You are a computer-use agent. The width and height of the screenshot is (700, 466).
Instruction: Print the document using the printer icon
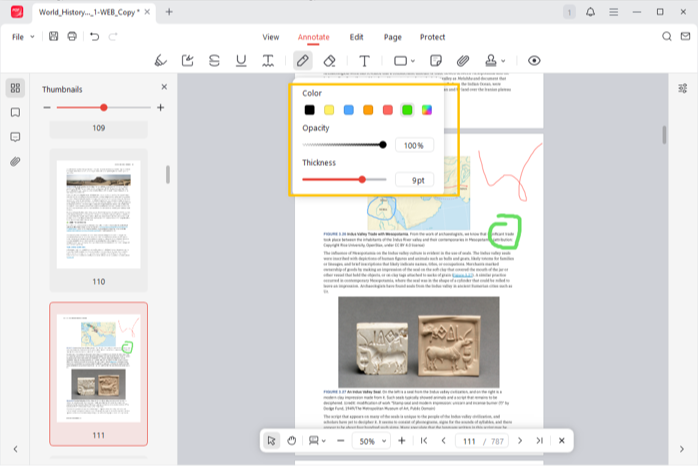(x=72, y=37)
